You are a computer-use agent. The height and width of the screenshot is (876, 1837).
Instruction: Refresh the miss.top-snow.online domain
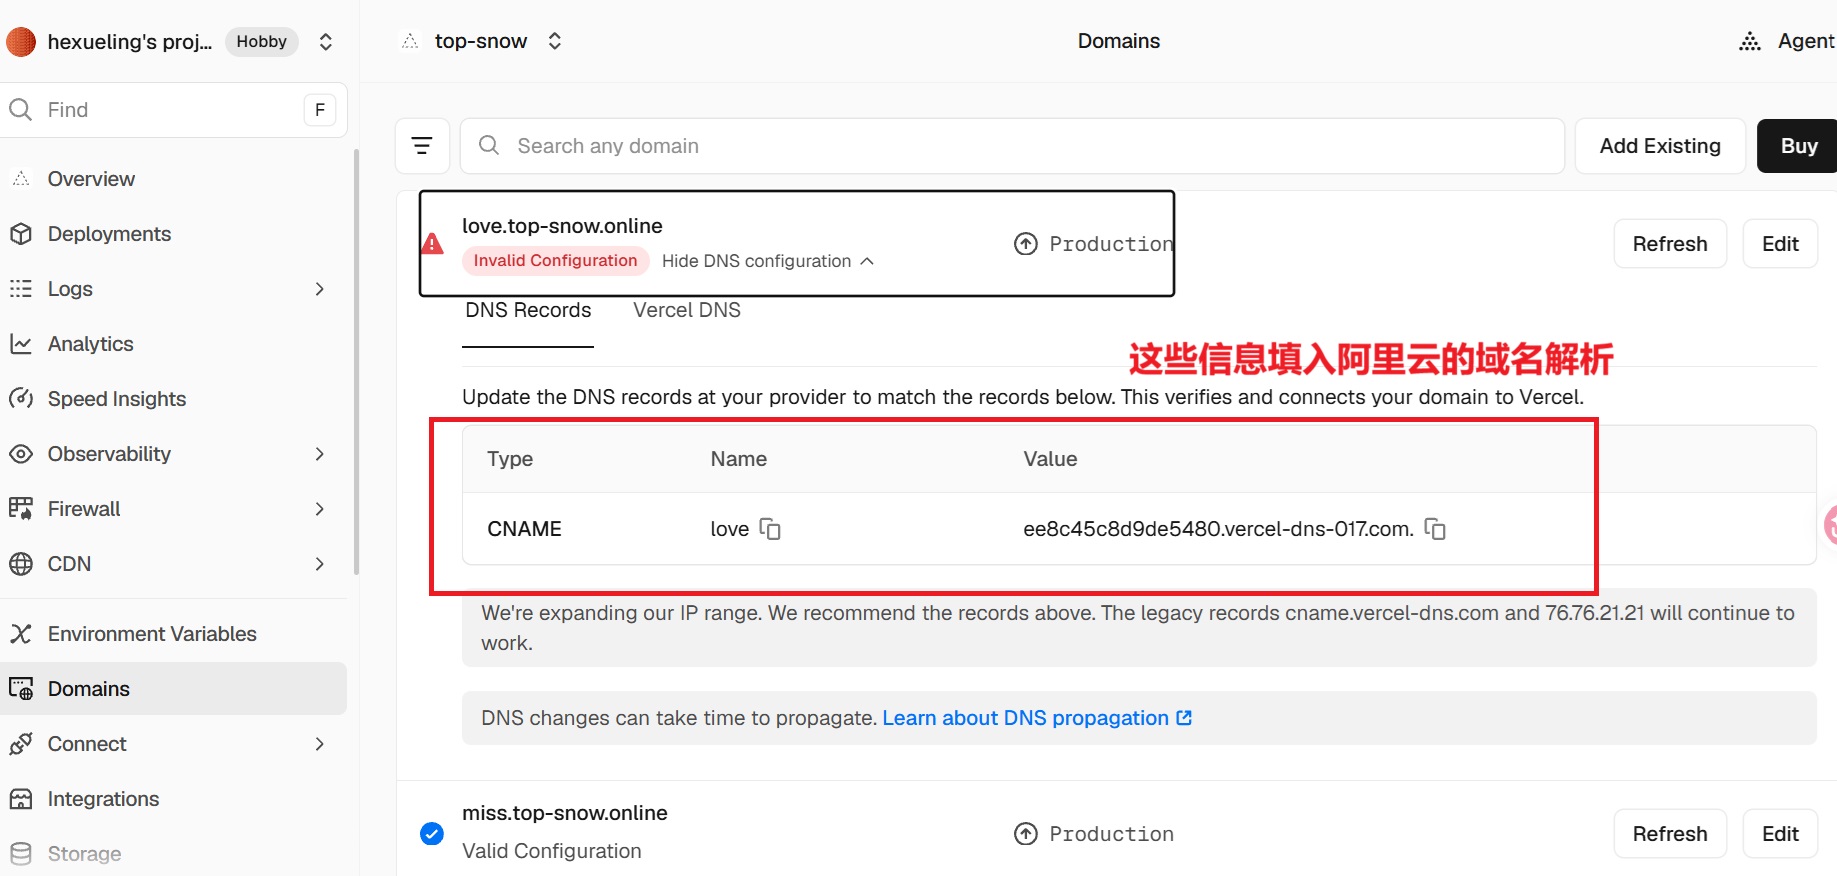pyautogui.click(x=1670, y=834)
